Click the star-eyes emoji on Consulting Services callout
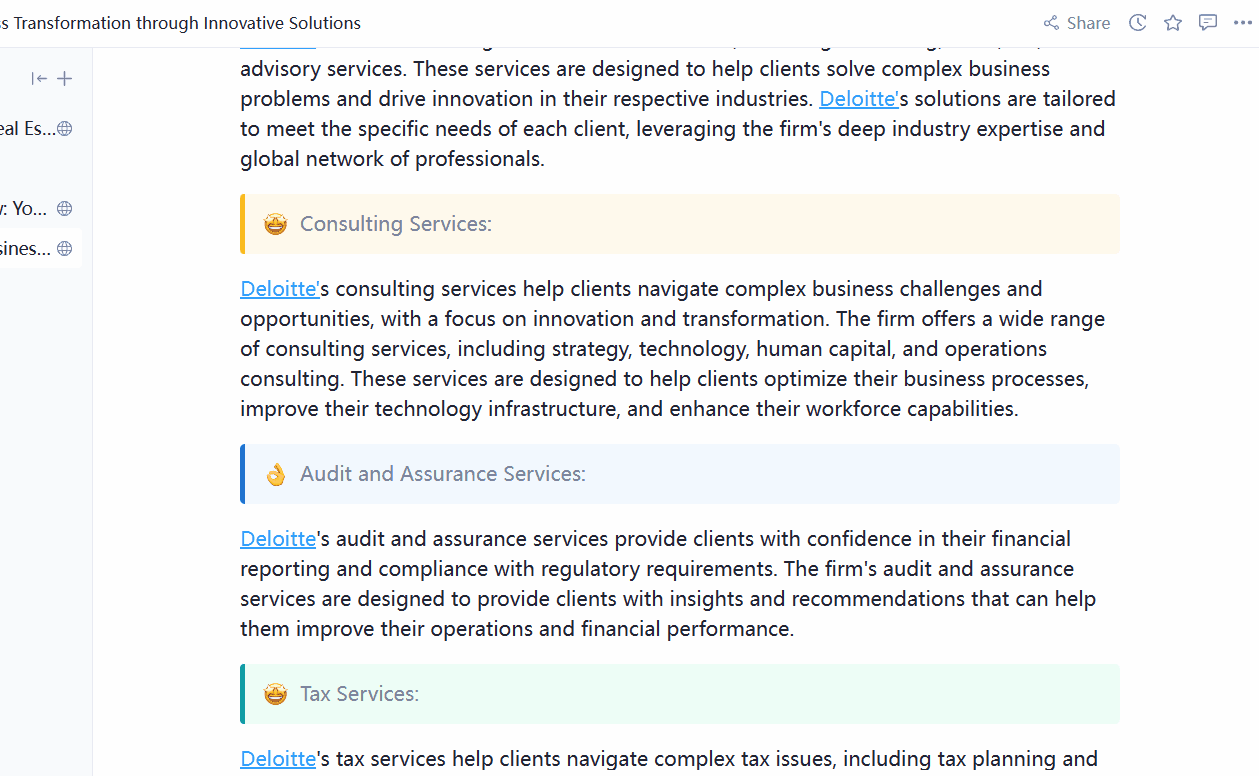 [275, 224]
